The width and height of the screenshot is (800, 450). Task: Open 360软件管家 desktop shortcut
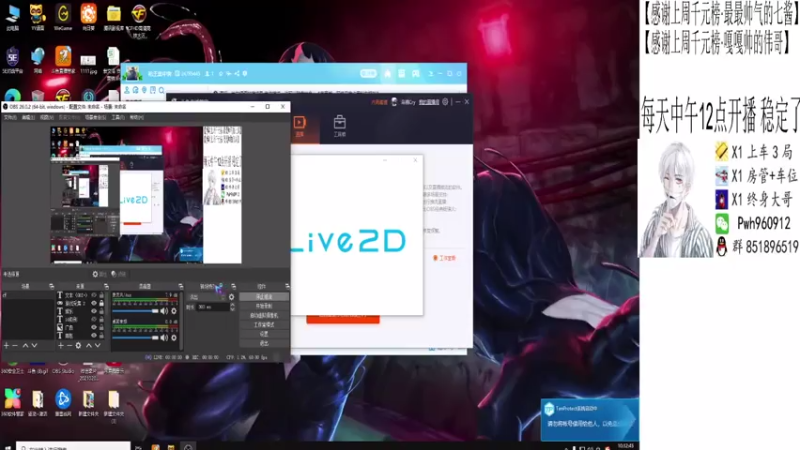click(x=13, y=403)
